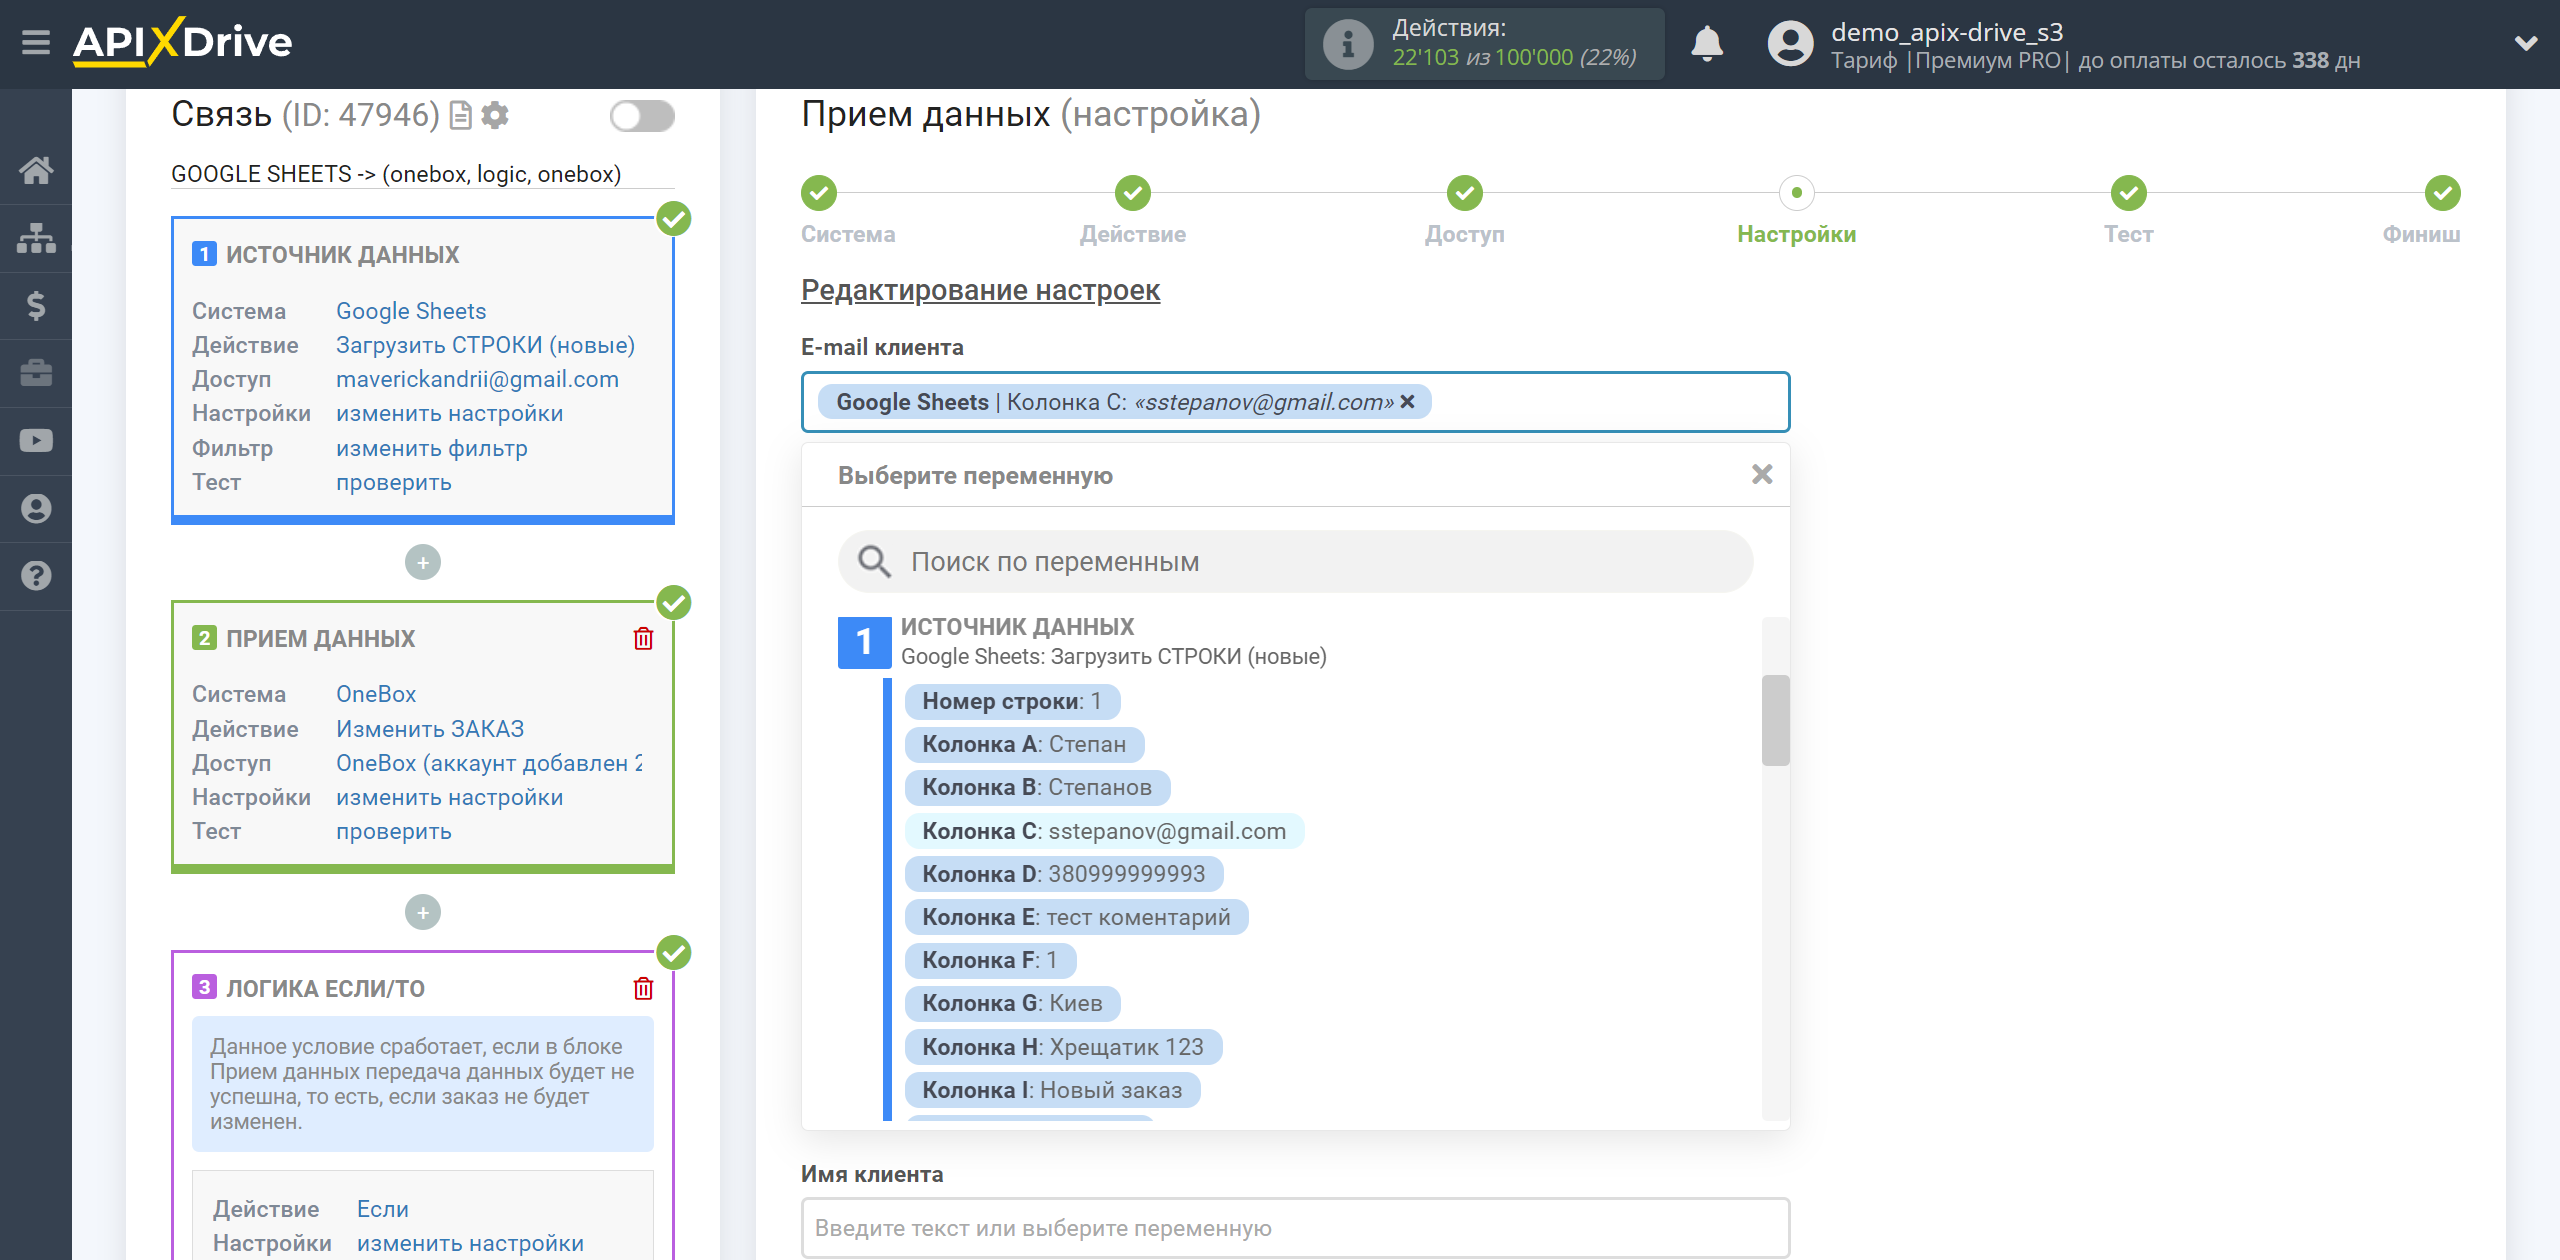Select variable Колонка D: 380999999993
The image size is (2560, 1260).
click(1064, 874)
